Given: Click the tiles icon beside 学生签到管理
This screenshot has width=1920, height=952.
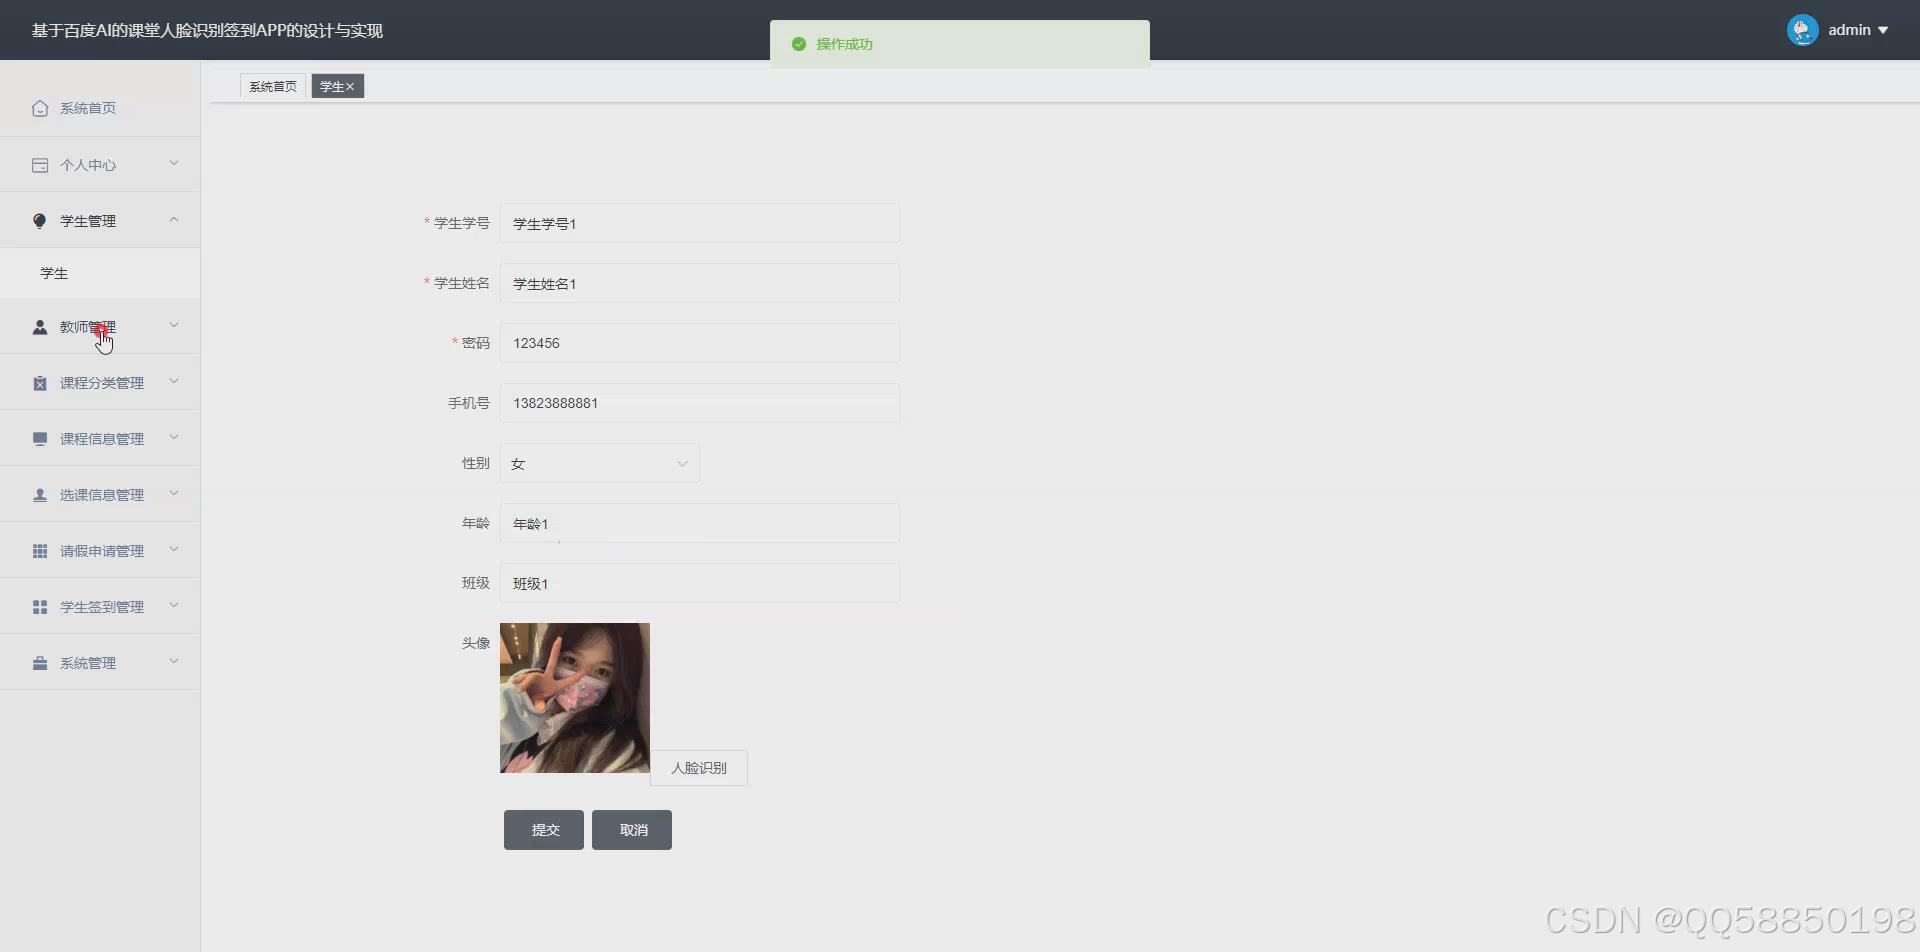Looking at the screenshot, I should (x=40, y=607).
